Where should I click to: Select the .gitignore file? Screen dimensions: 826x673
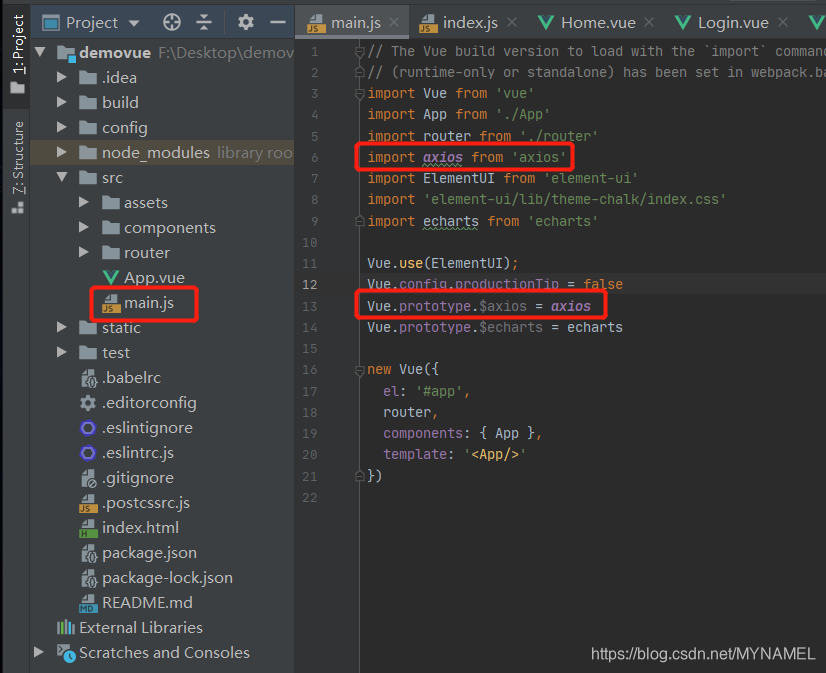[x=137, y=478]
